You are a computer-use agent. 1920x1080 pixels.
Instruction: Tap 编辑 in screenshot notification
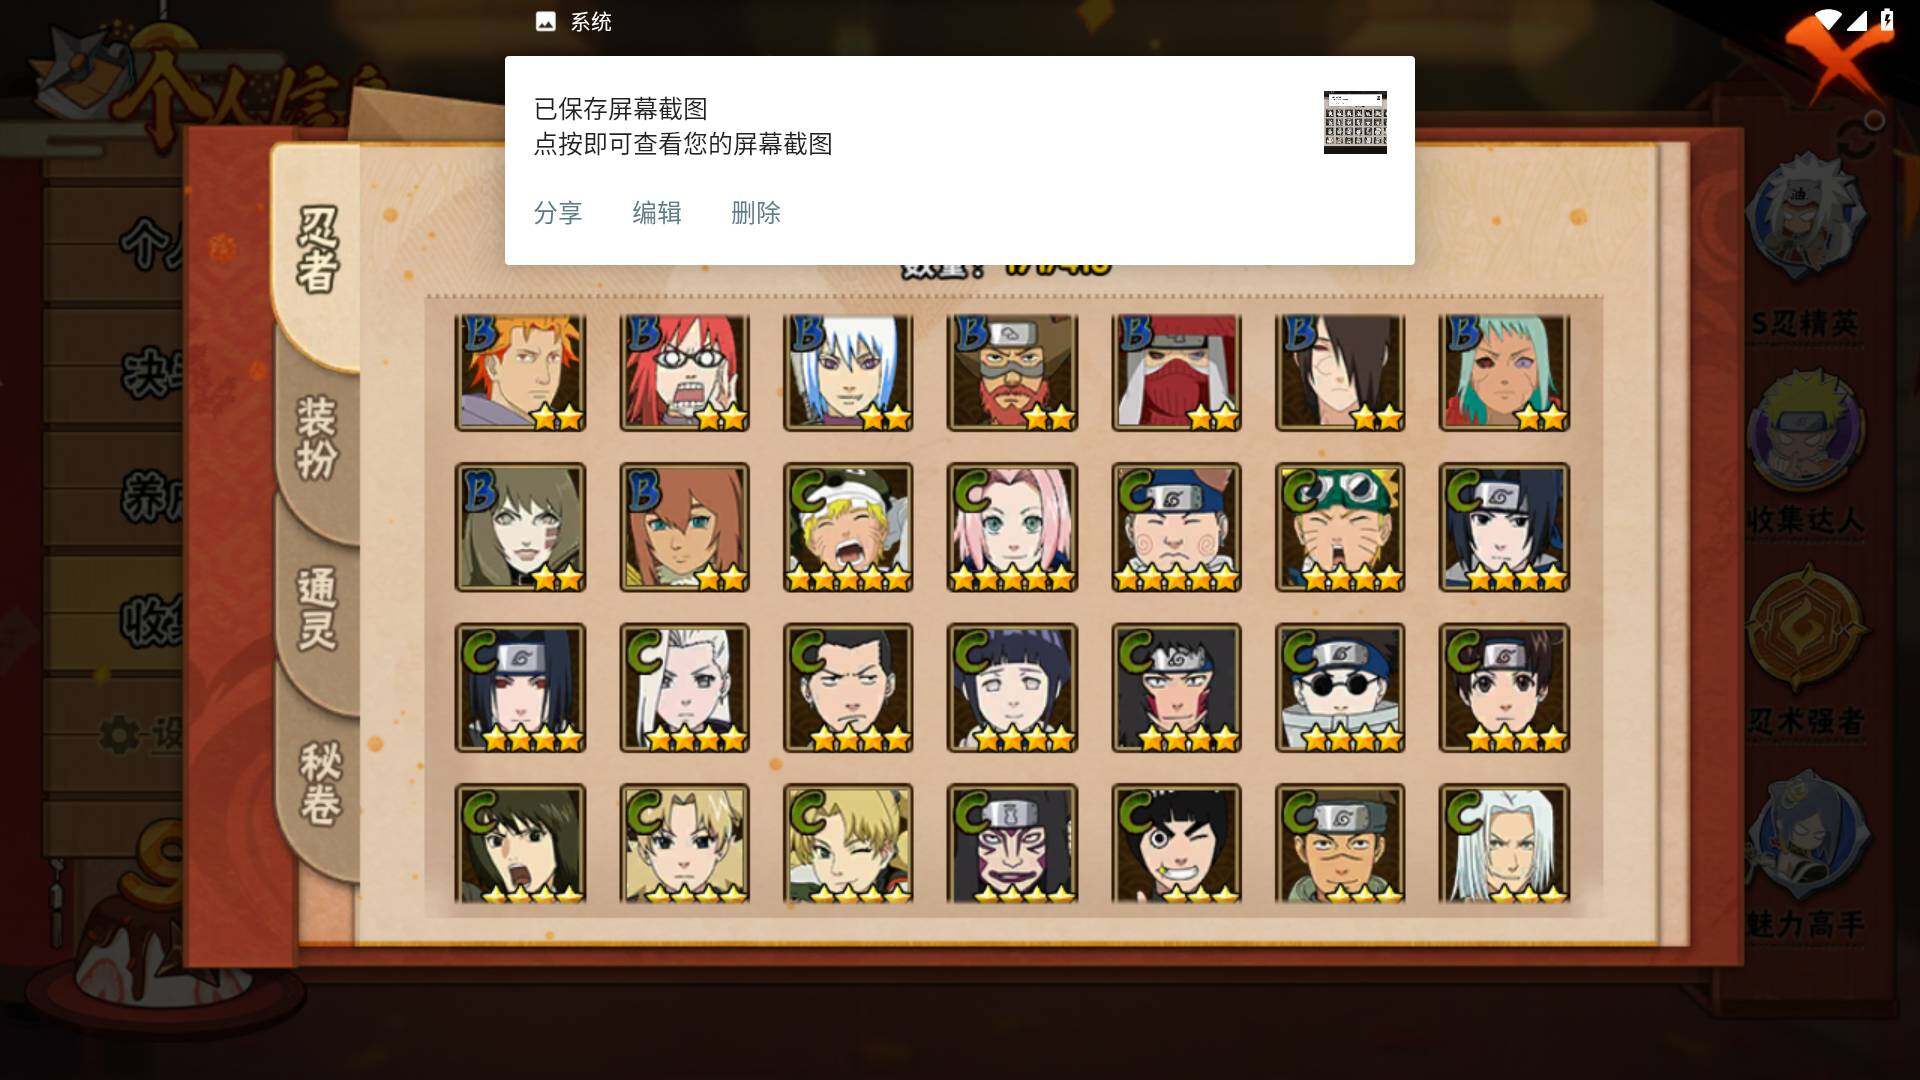click(656, 213)
